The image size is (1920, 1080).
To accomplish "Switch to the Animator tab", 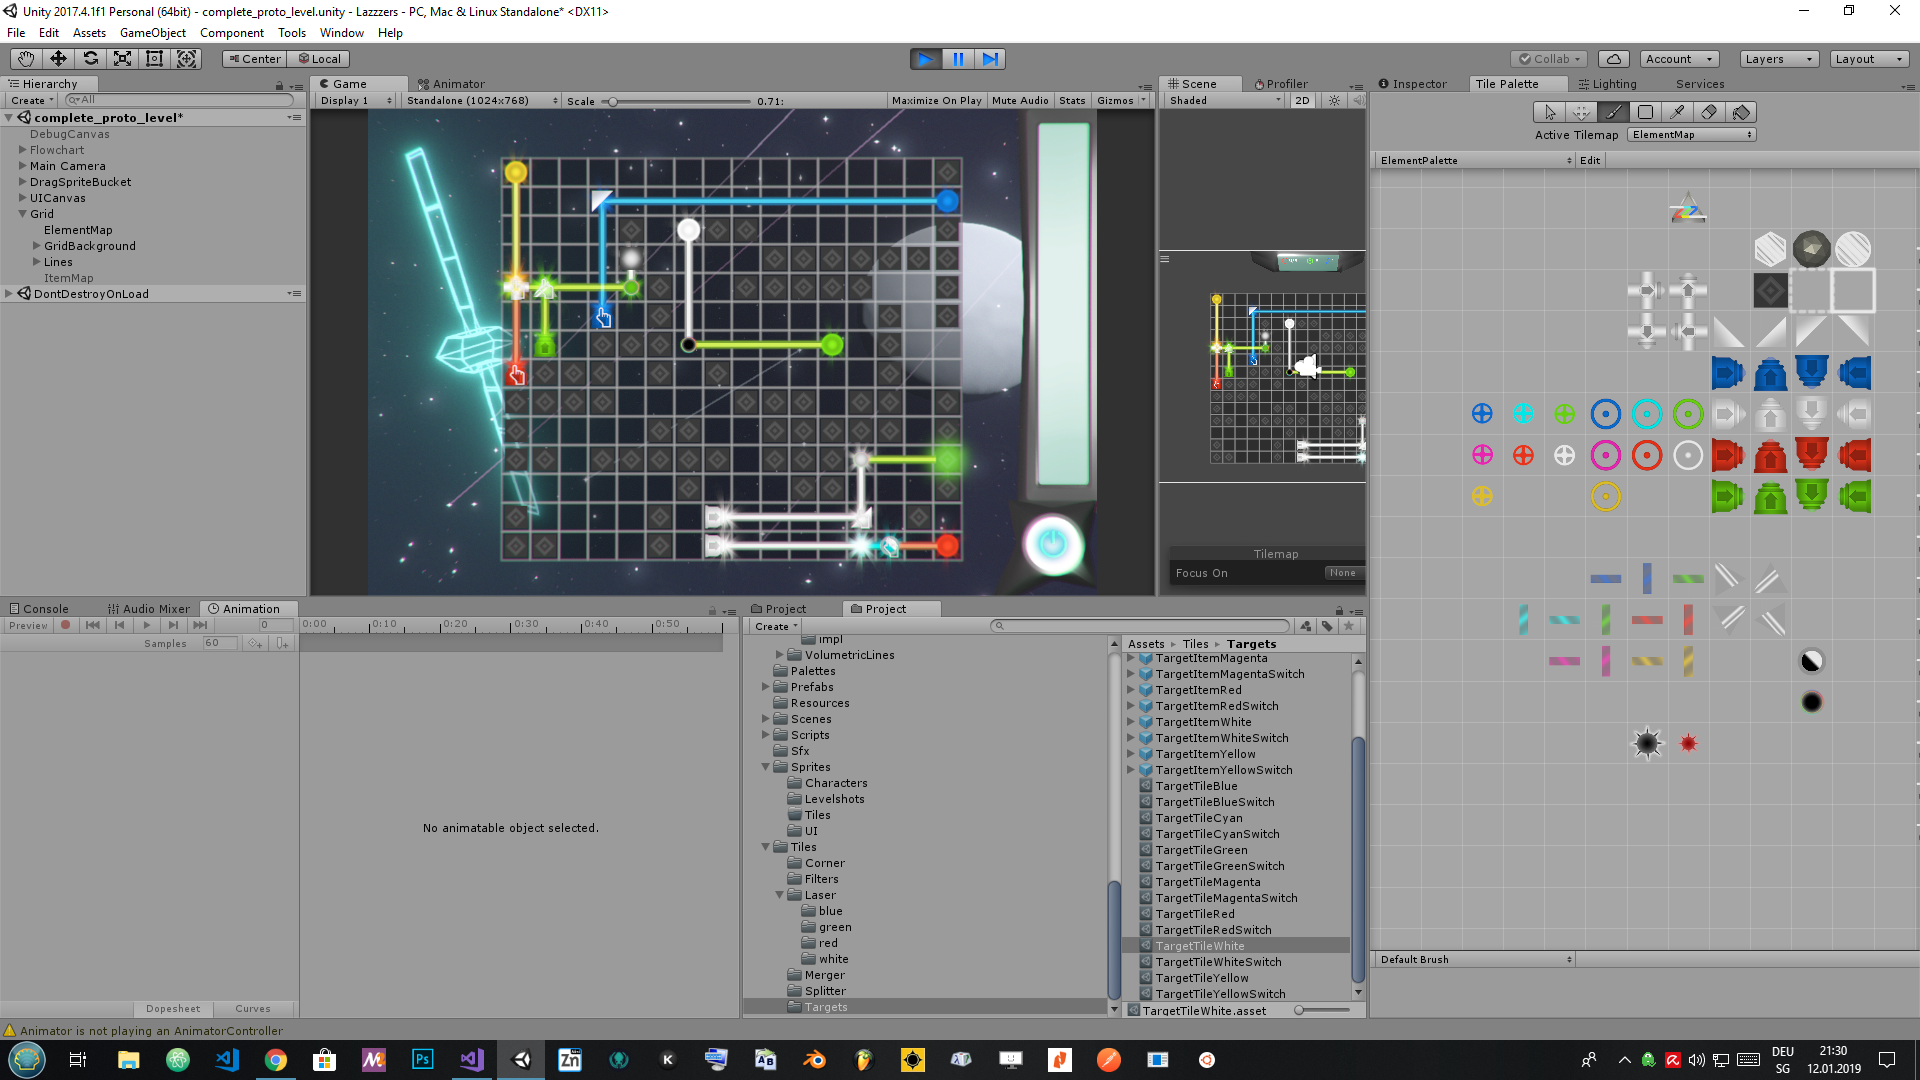I will [x=452, y=84].
